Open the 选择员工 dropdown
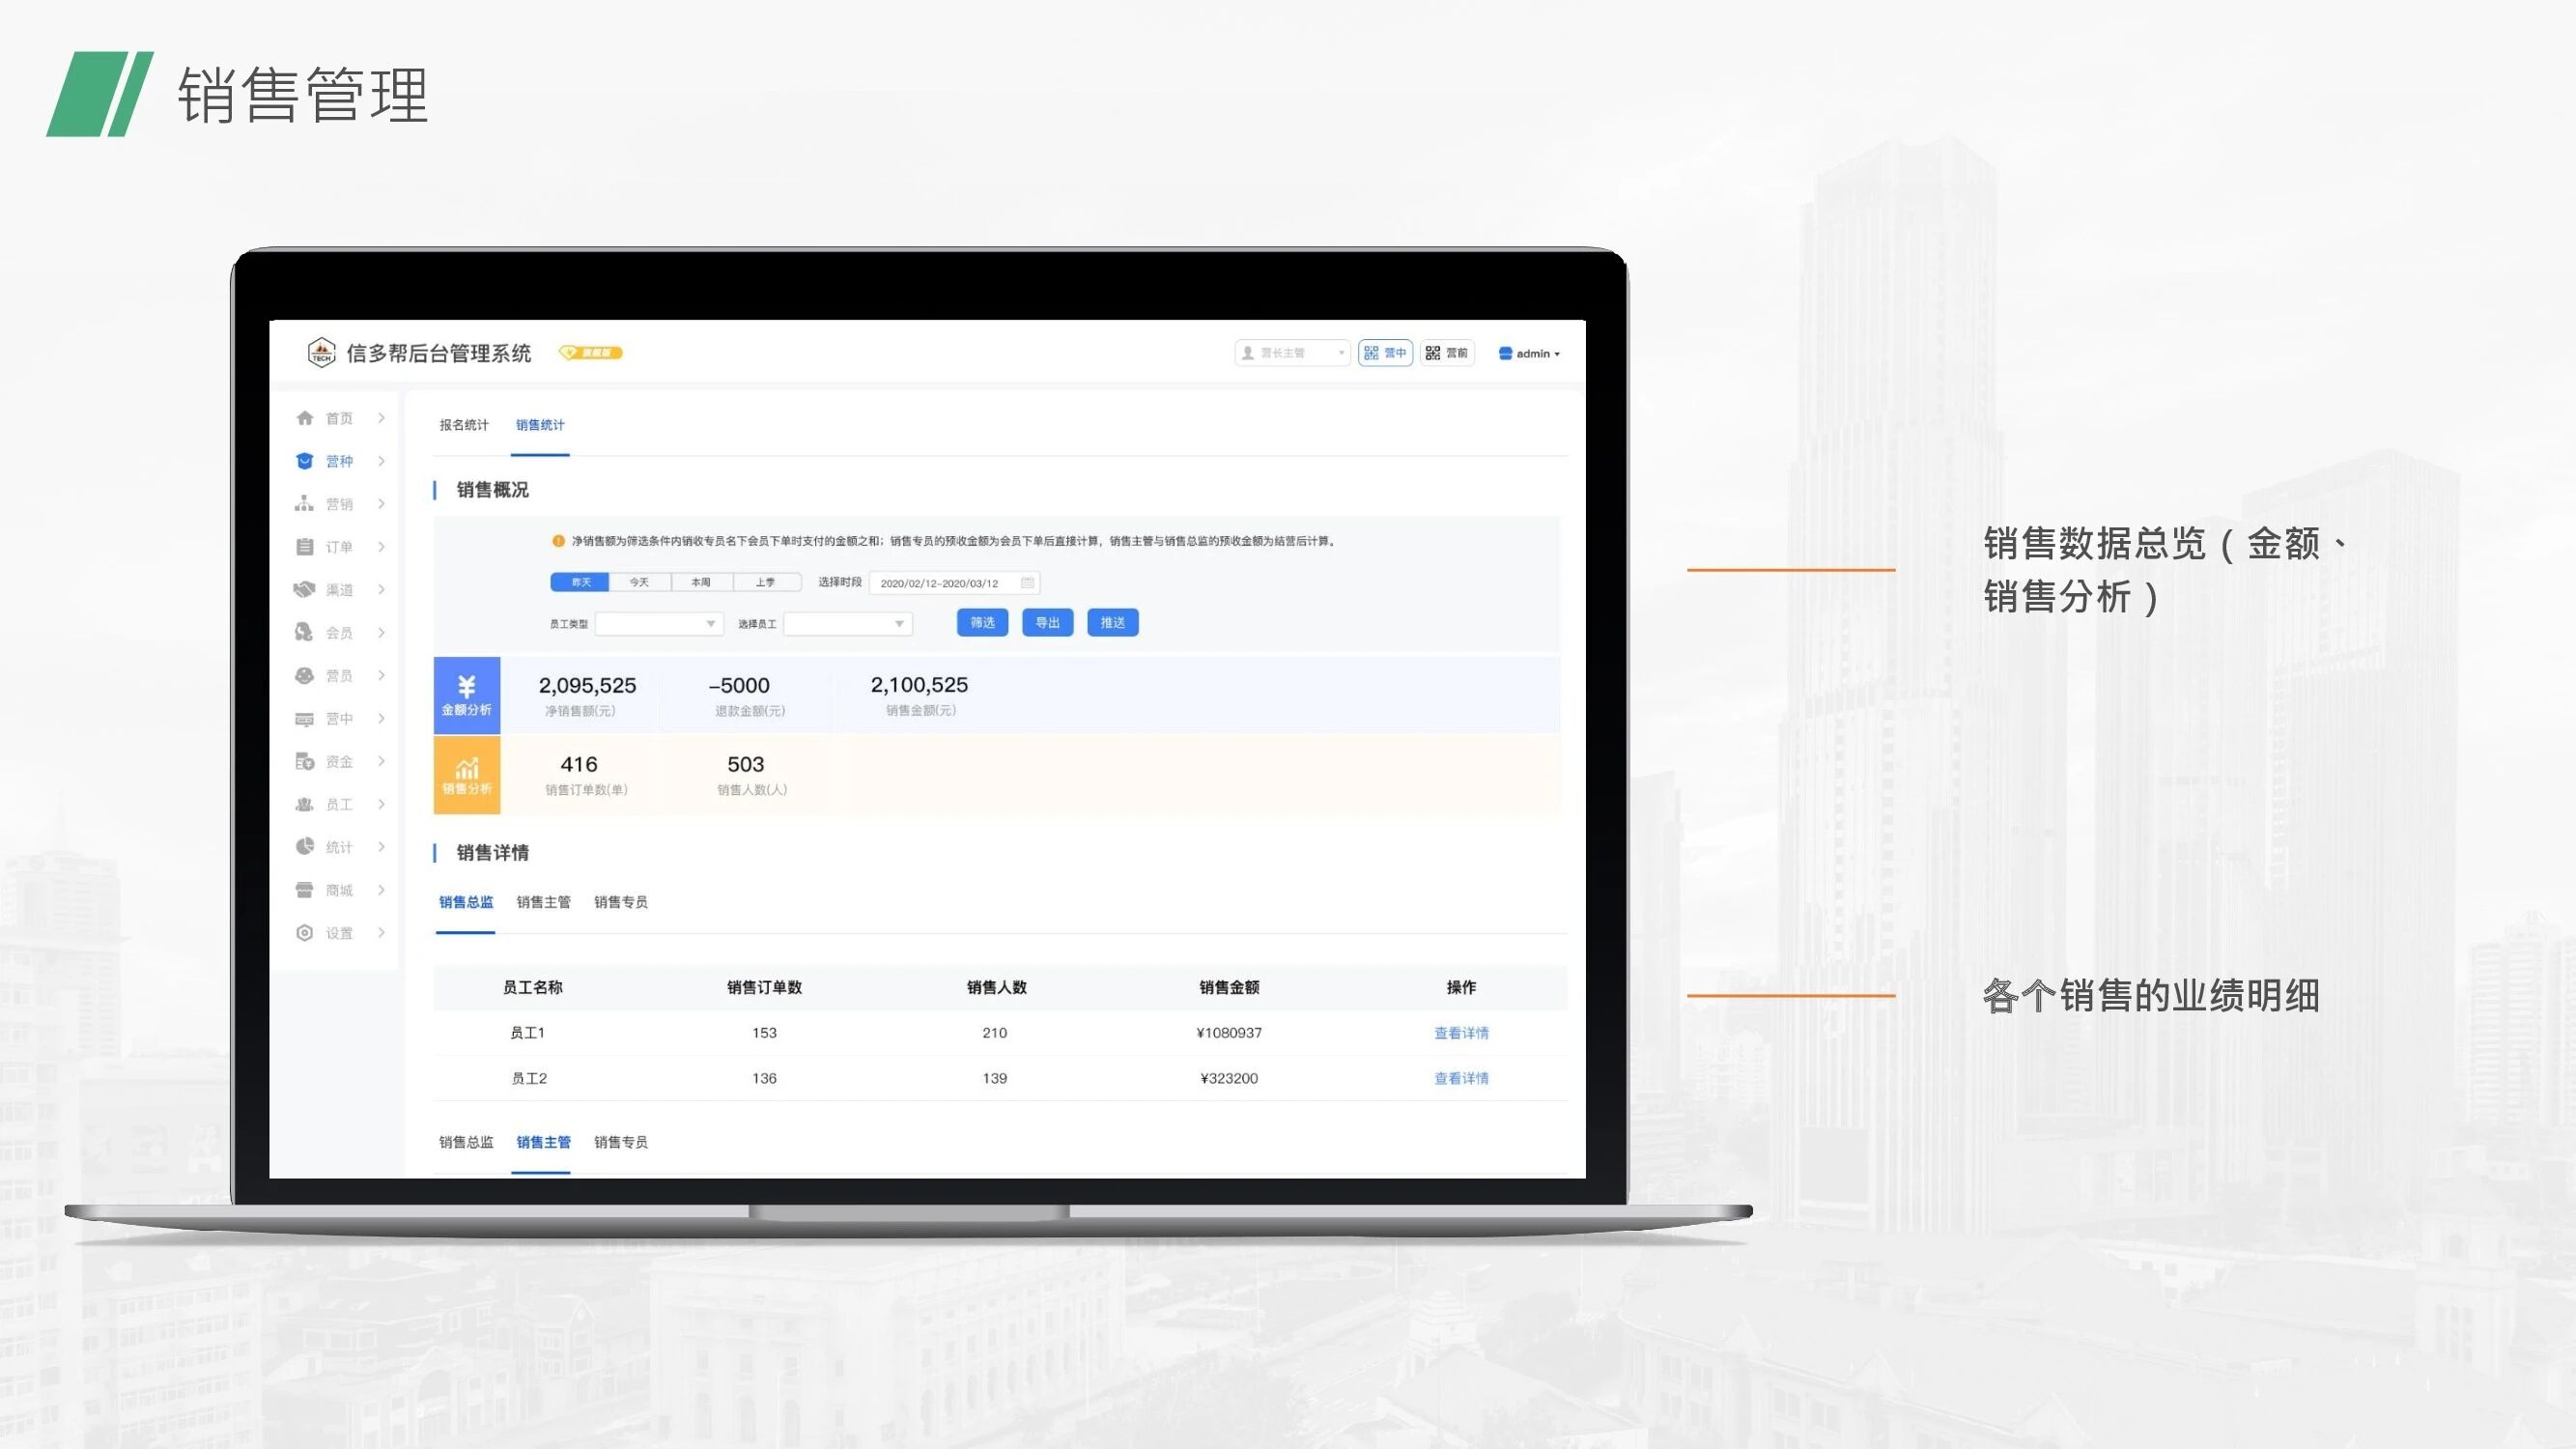The width and height of the screenshot is (2576, 1449). click(x=847, y=624)
